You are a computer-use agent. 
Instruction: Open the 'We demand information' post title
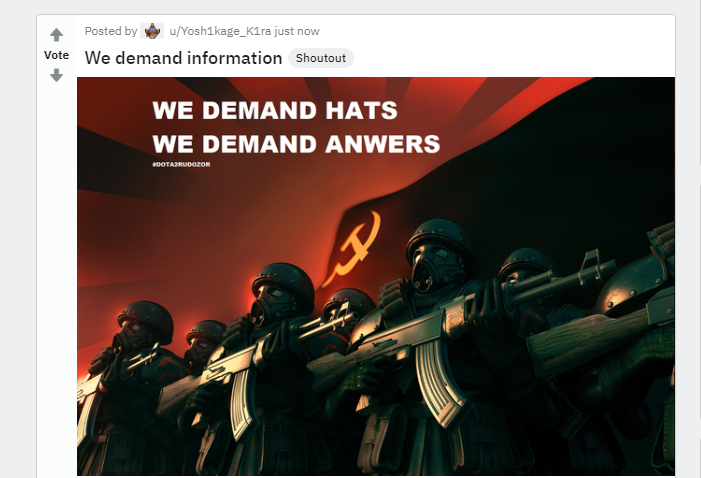click(183, 58)
